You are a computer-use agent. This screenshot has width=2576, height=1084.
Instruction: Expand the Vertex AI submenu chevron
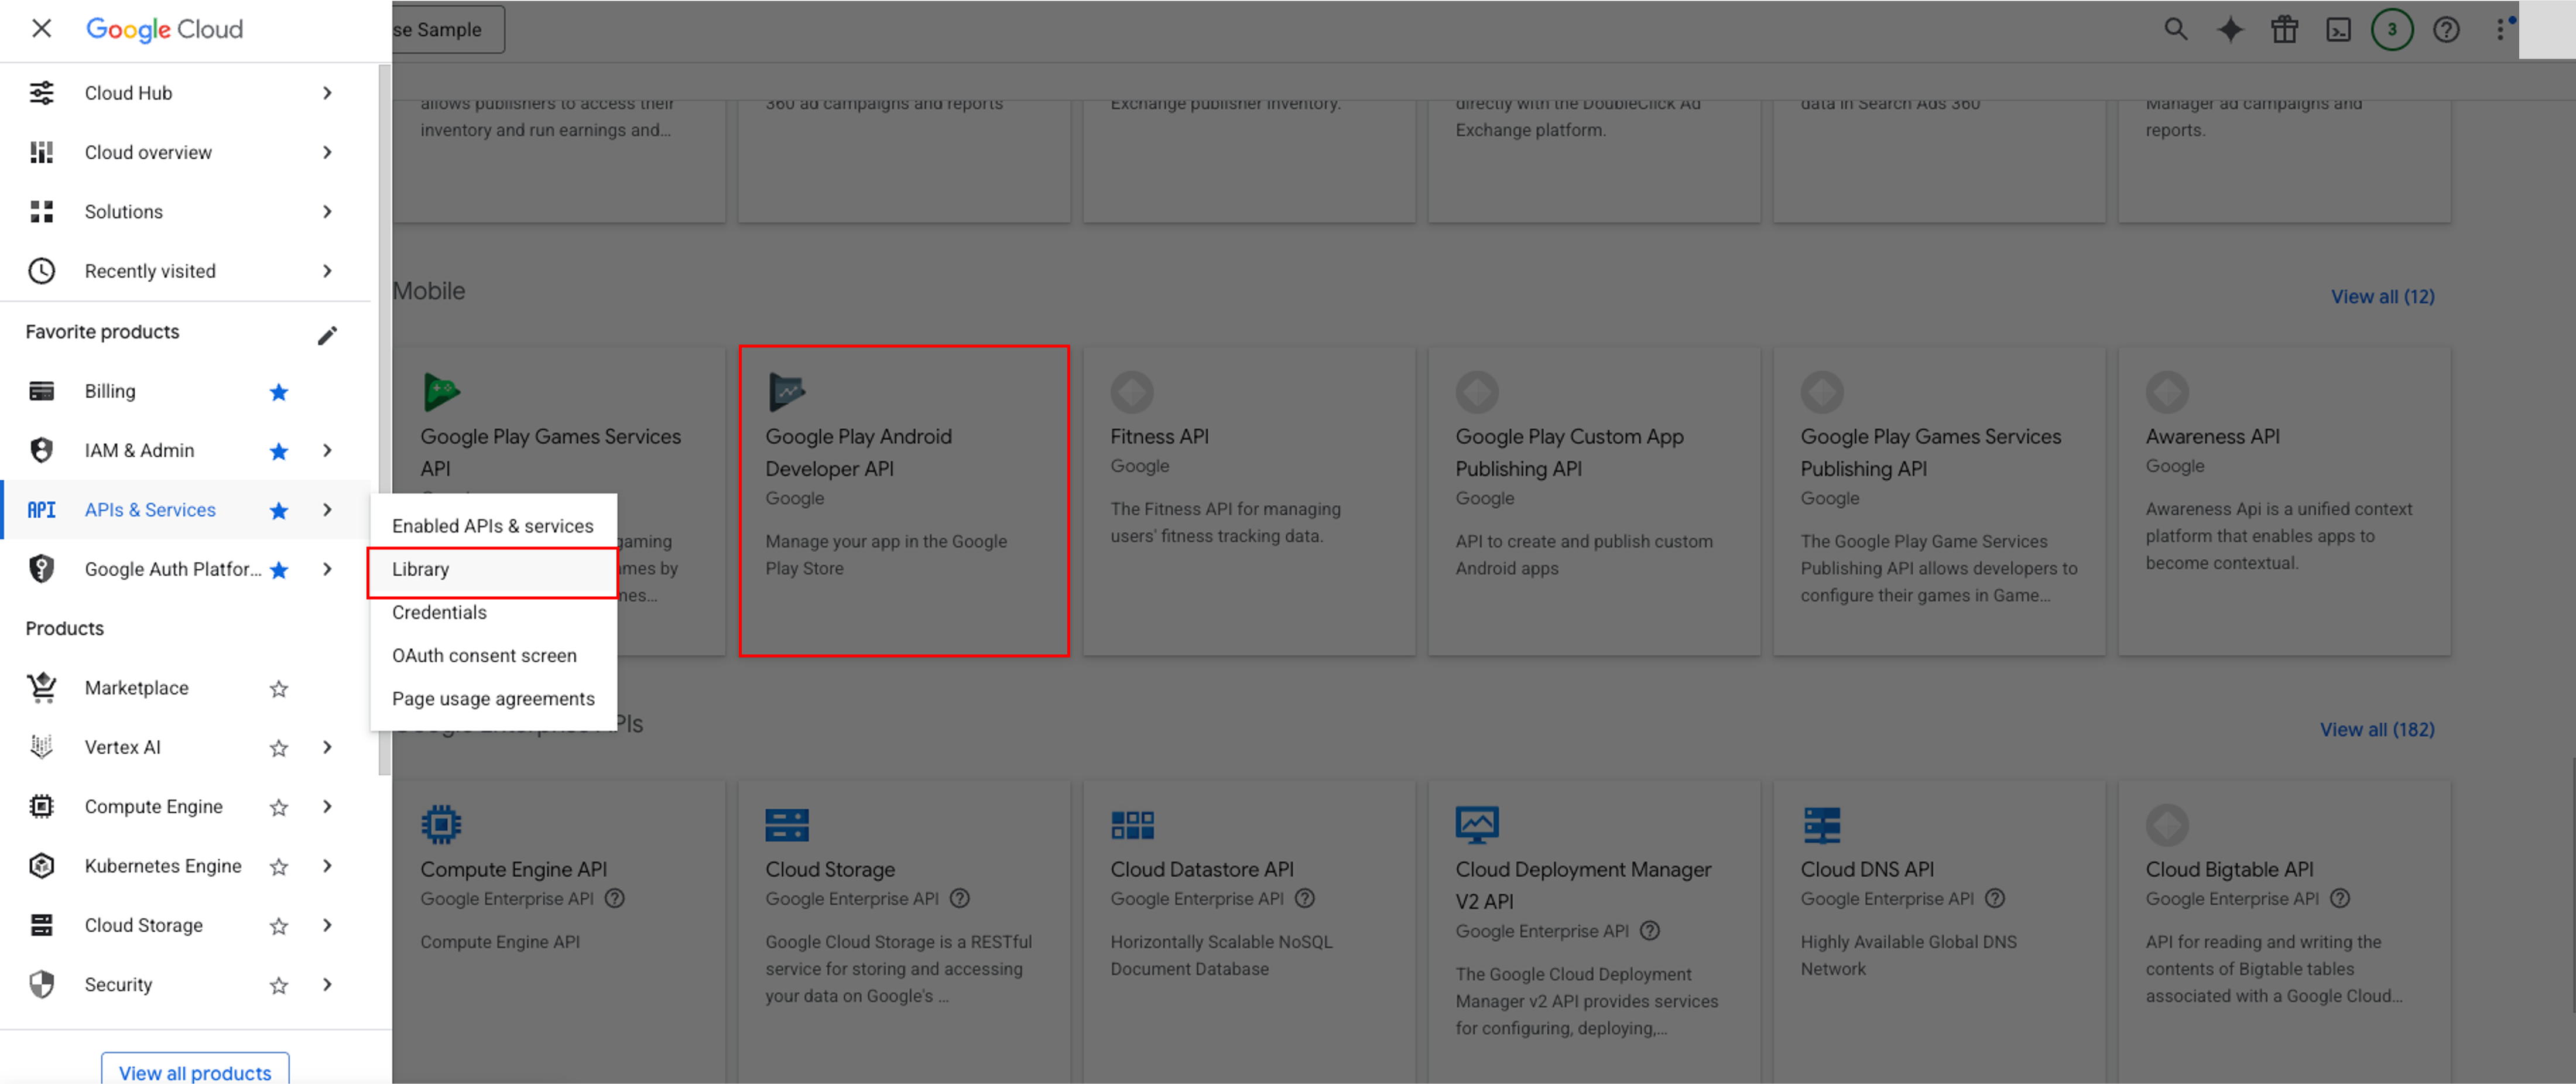tap(327, 747)
